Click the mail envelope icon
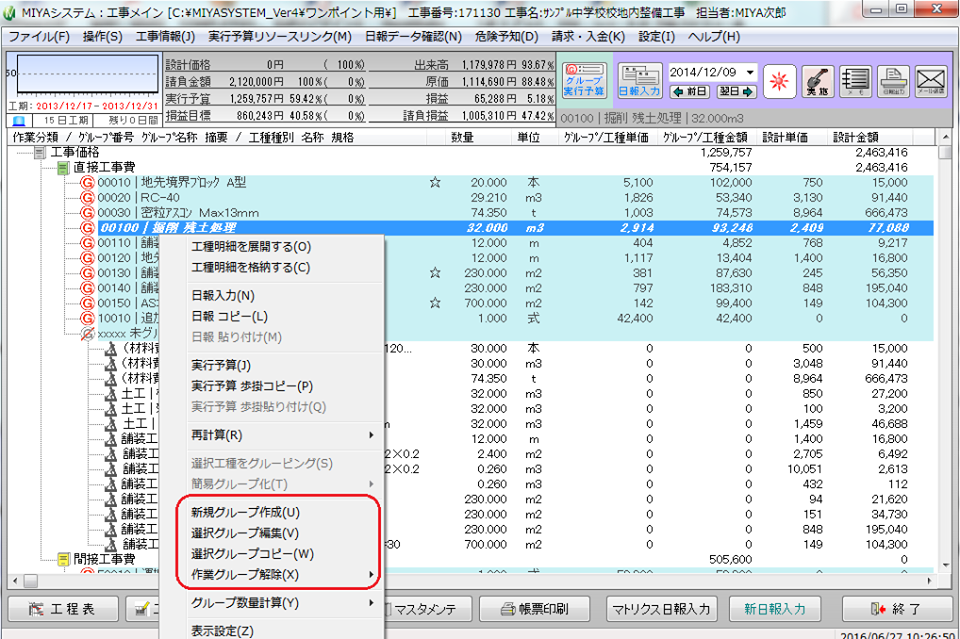Image resolution: width=960 pixels, height=639 pixels. pos(931,81)
